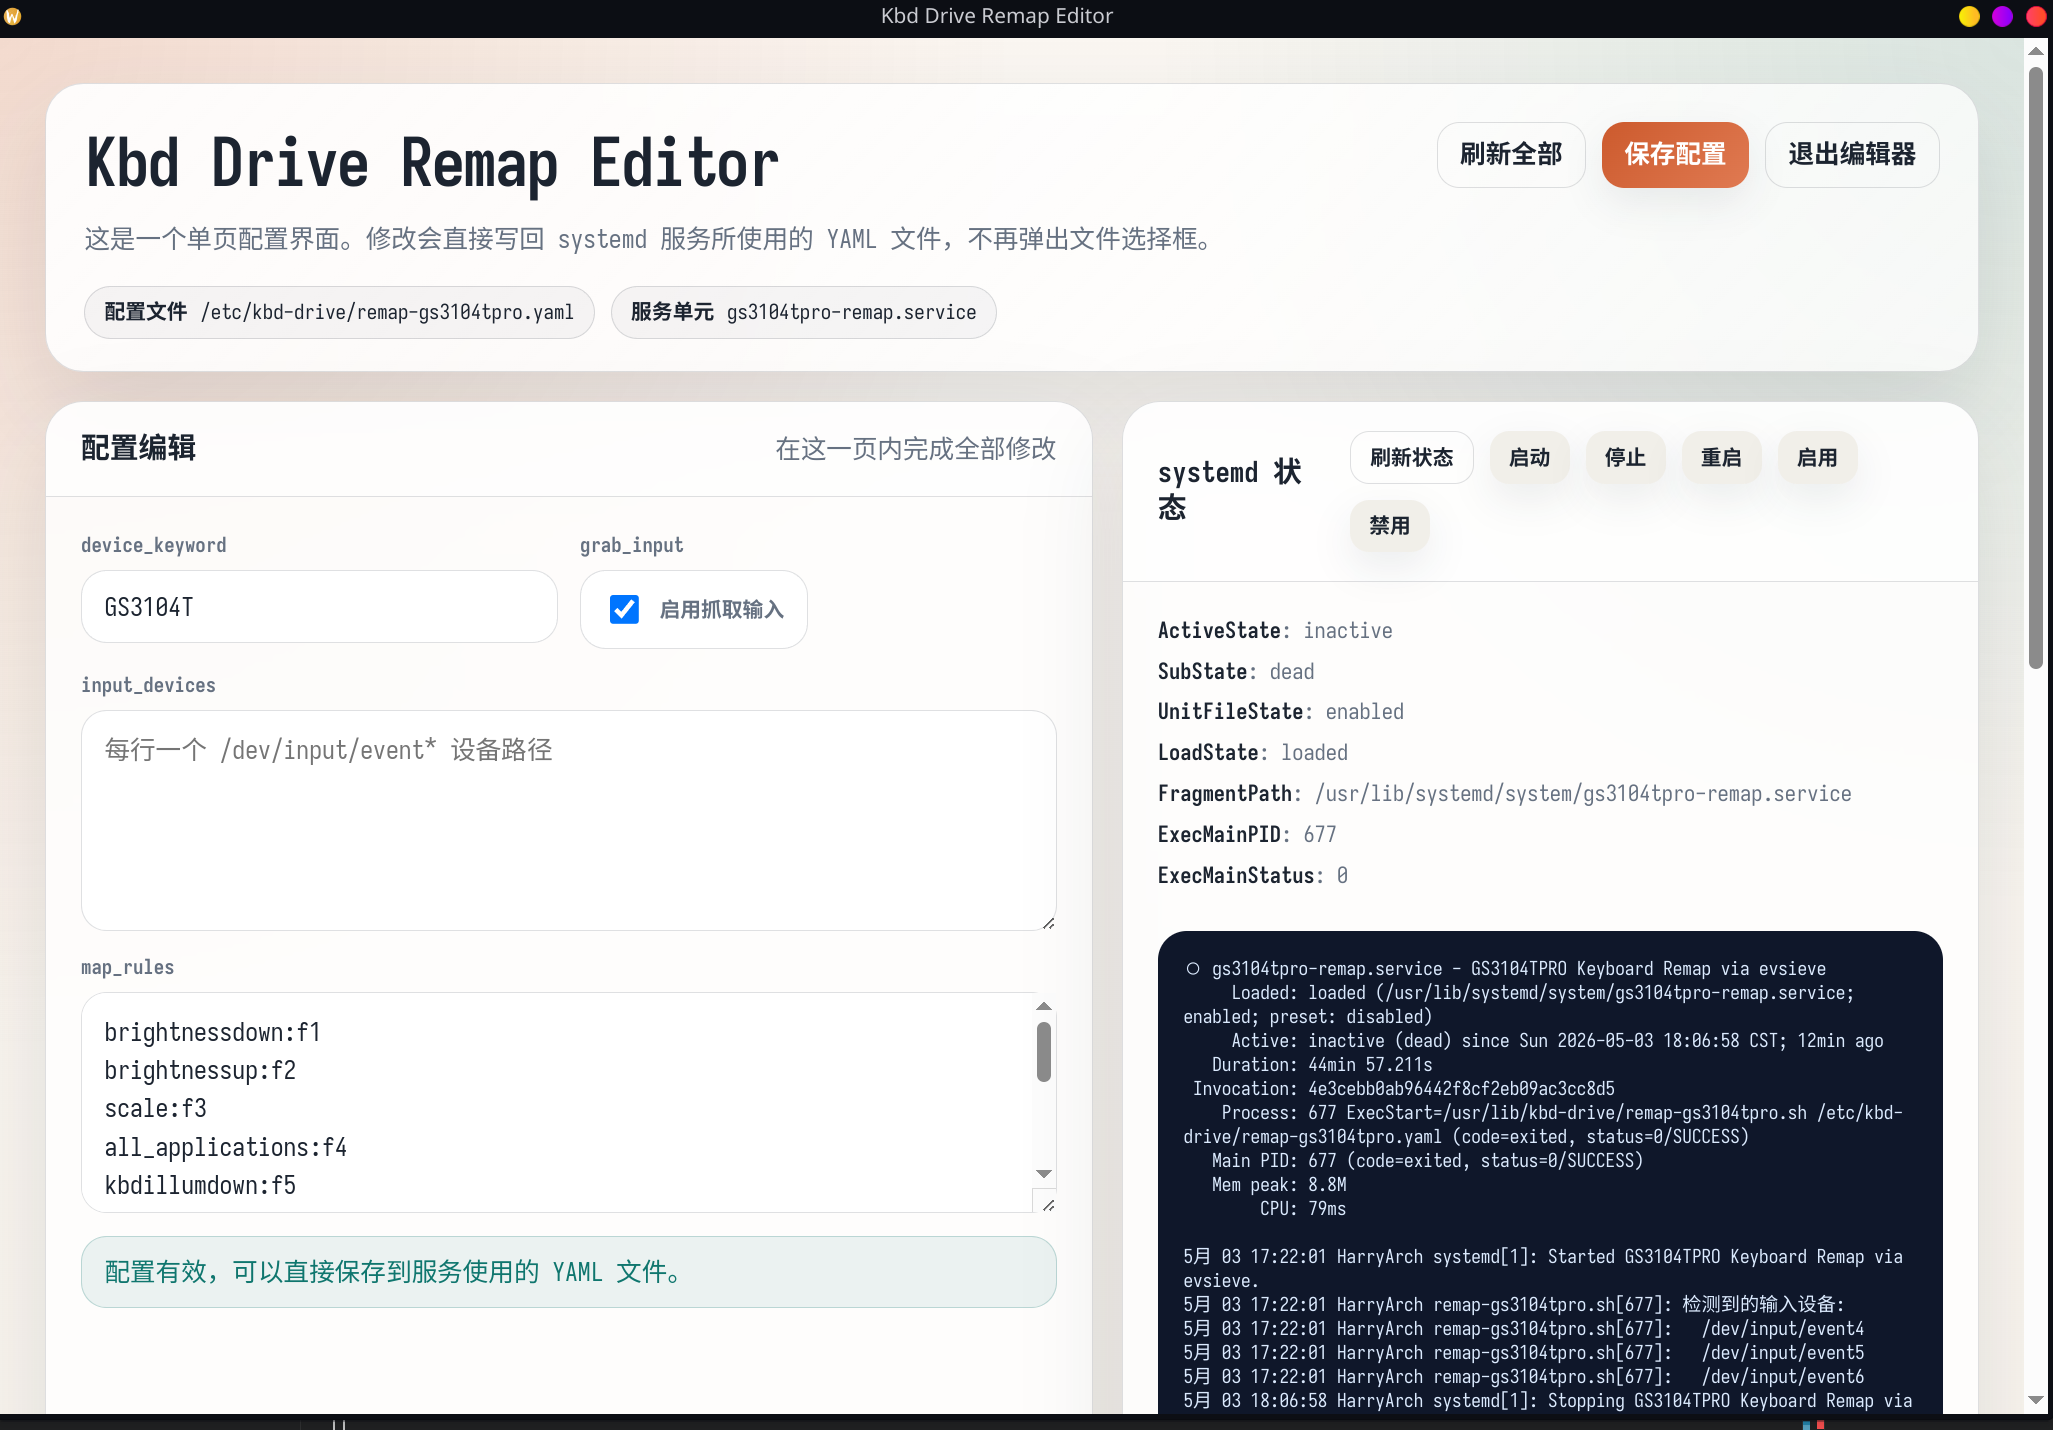
Task: Click map_rules scrollbar down arrow
Action: pyautogui.click(x=1044, y=1174)
